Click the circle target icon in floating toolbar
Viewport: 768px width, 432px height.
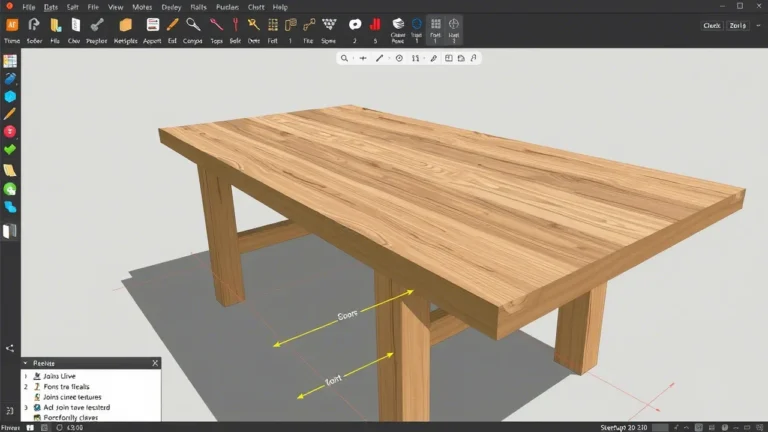pos(399,58)
